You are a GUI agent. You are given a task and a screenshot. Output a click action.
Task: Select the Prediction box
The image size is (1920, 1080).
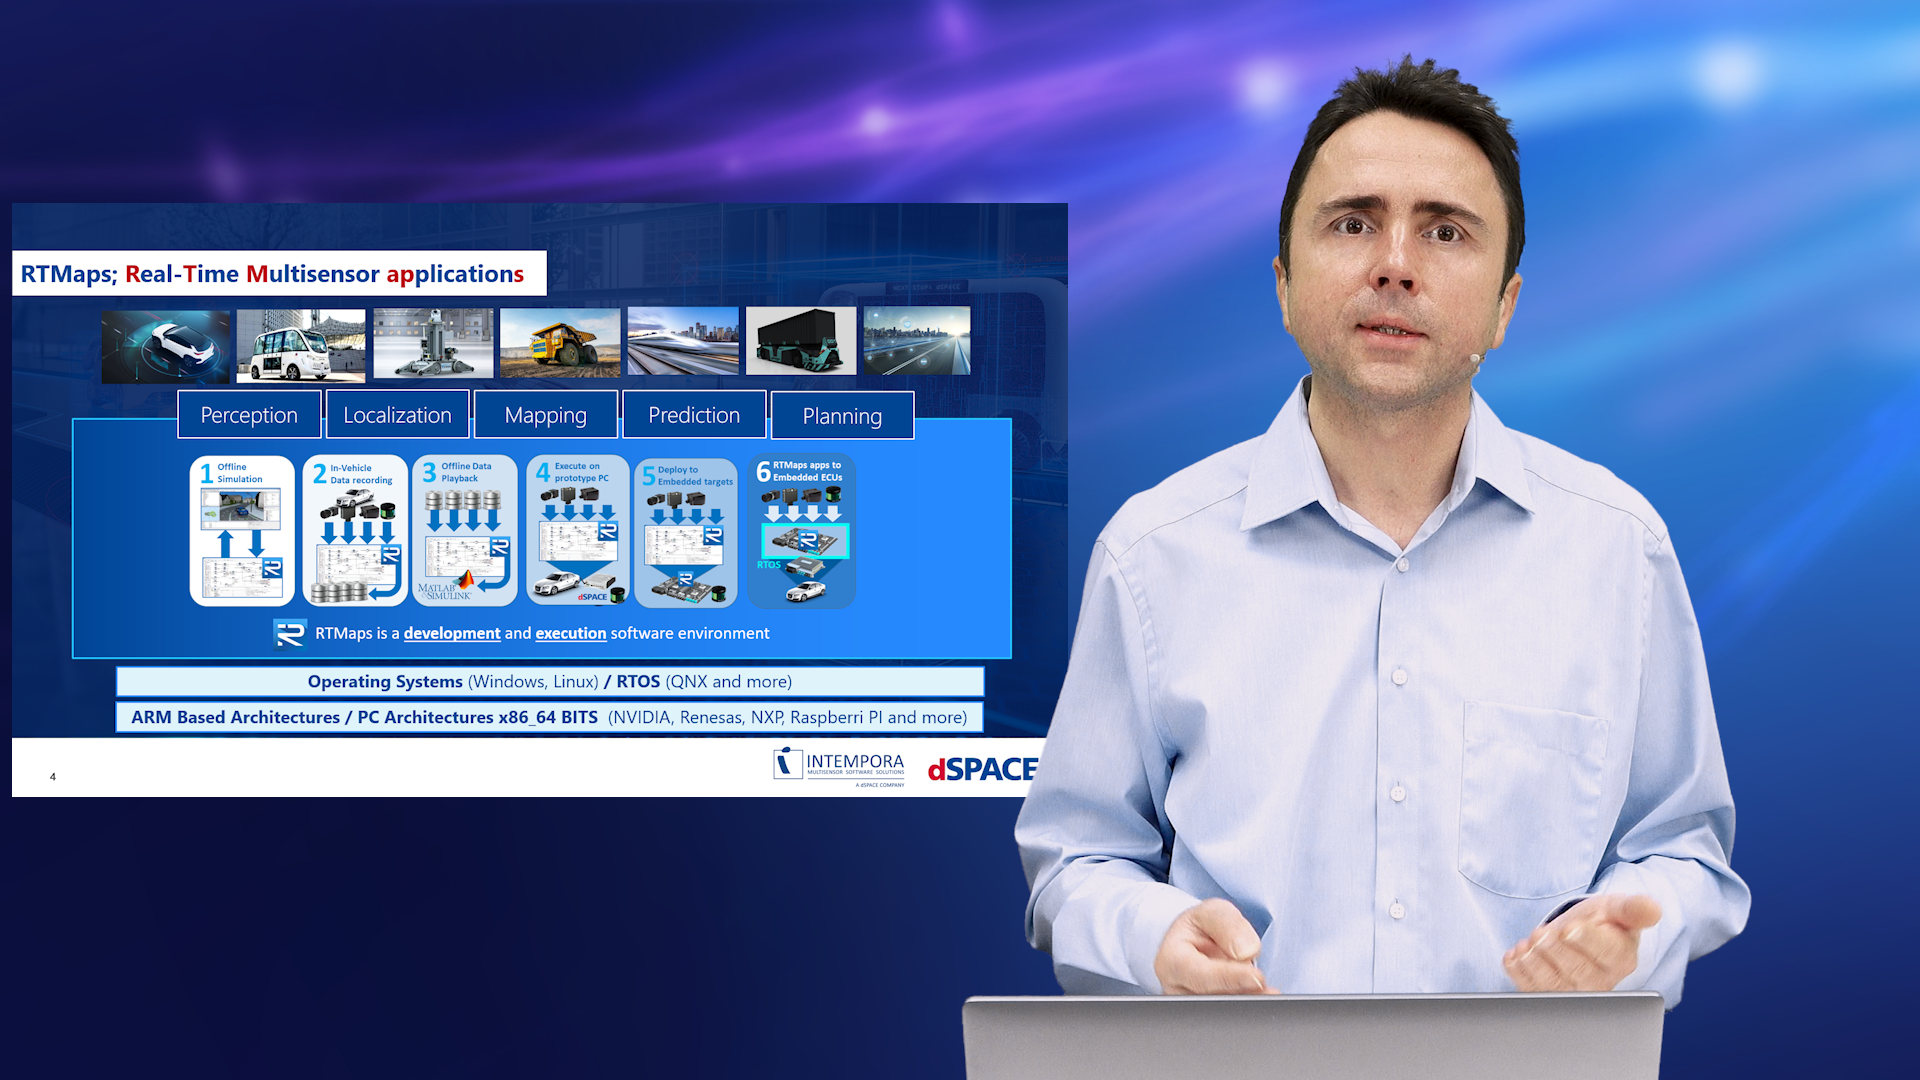click(694, 415)
